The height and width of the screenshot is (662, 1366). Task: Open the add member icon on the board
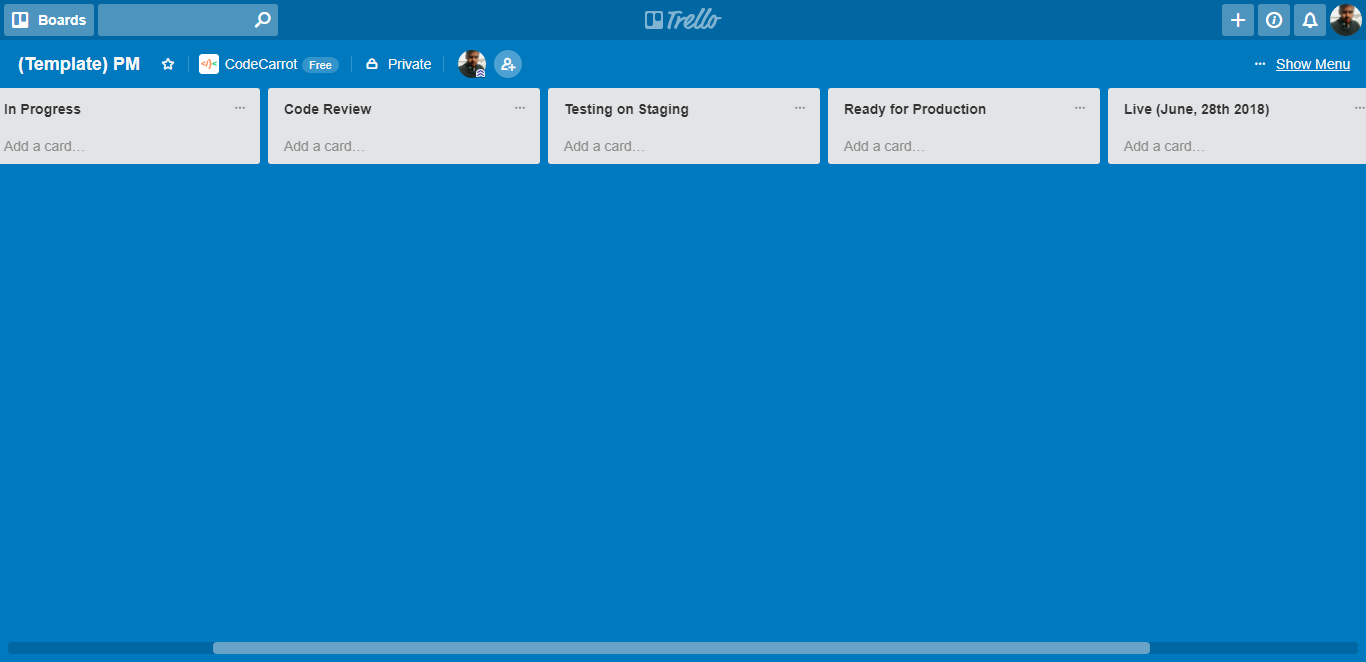508,63
